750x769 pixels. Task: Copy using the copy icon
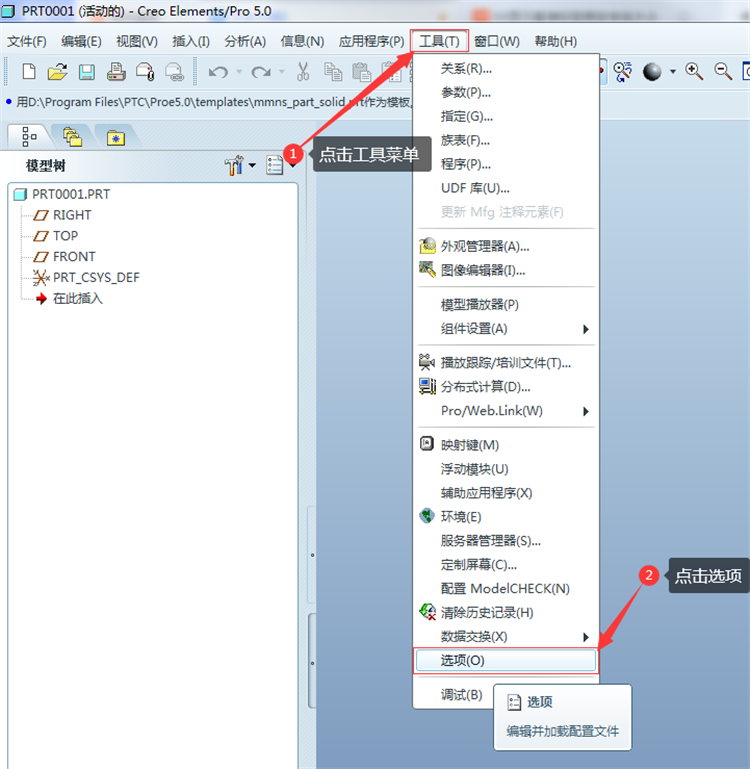pos(333,72)
